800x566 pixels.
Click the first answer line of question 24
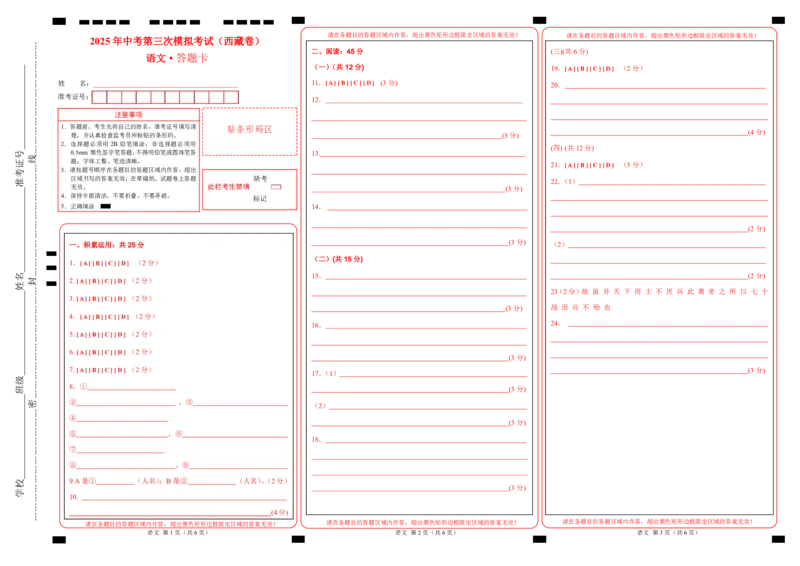[668, 323]
